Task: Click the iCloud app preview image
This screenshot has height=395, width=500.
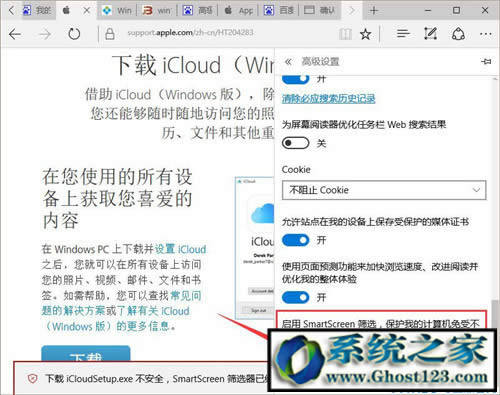Action: [255, 248]
